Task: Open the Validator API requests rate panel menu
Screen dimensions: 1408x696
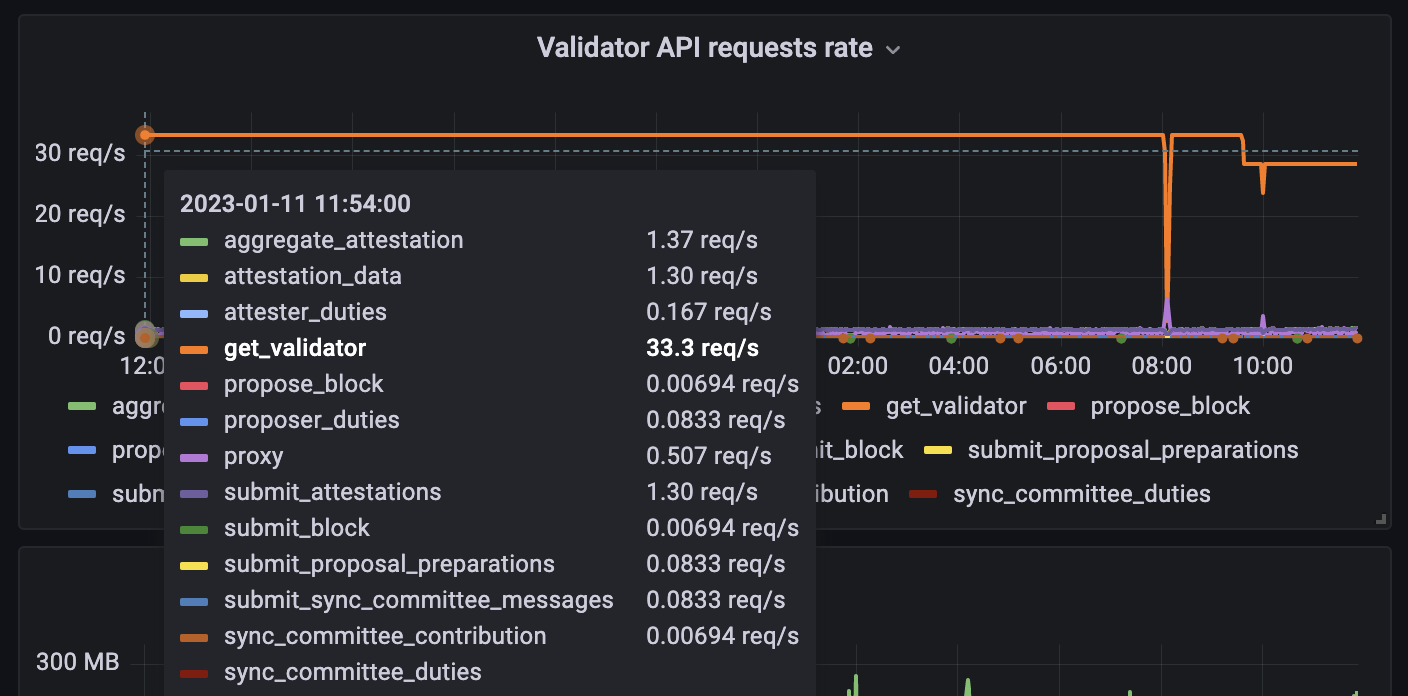Action: pos(892,48)
